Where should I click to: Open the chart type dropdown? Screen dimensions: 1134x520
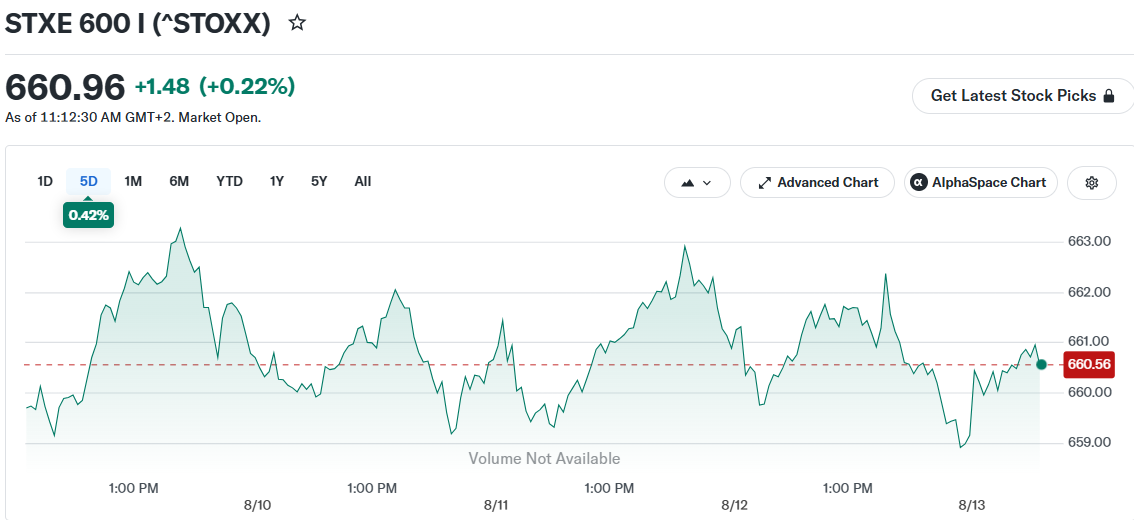[697, 182]
